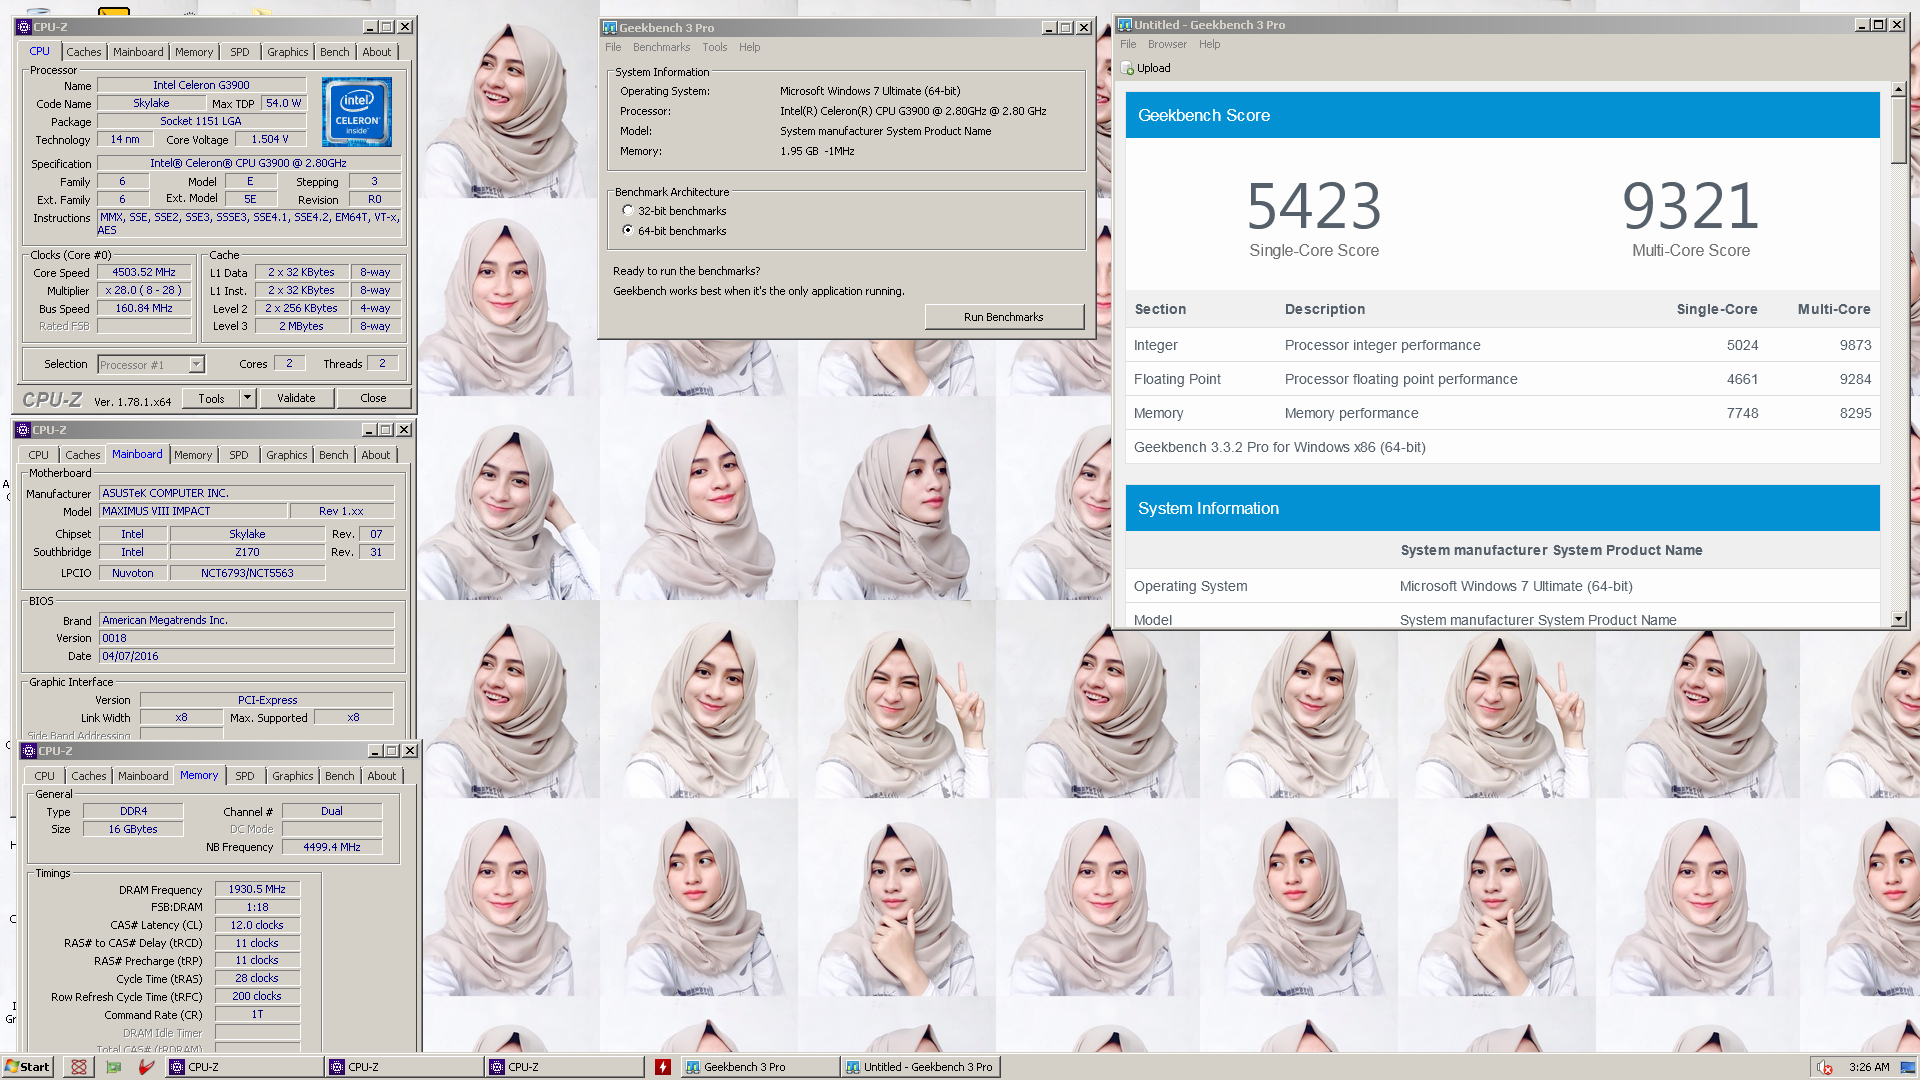
Task: Click the Integer row in Geekbench results
Action: [1502, 345]
